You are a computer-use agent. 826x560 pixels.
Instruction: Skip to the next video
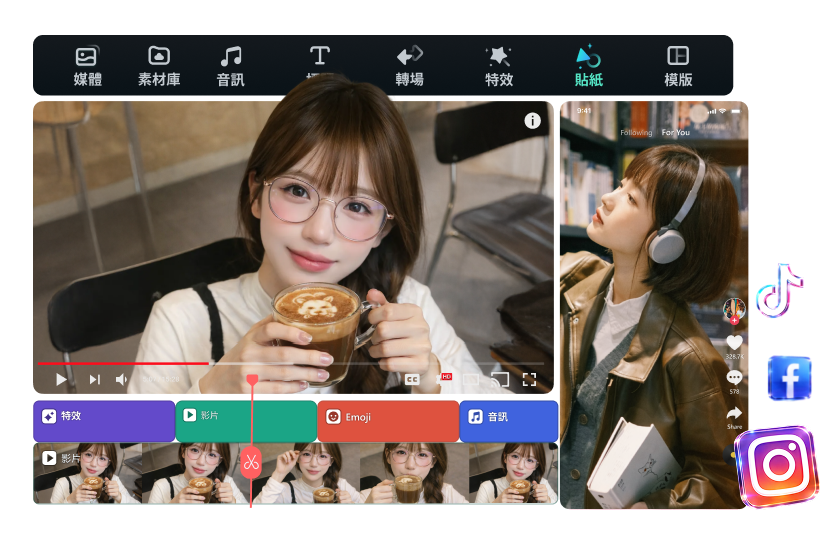95,380
